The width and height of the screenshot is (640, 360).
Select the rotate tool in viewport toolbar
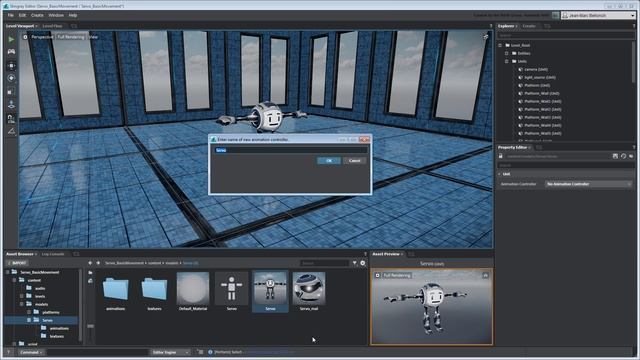(11, 78)
